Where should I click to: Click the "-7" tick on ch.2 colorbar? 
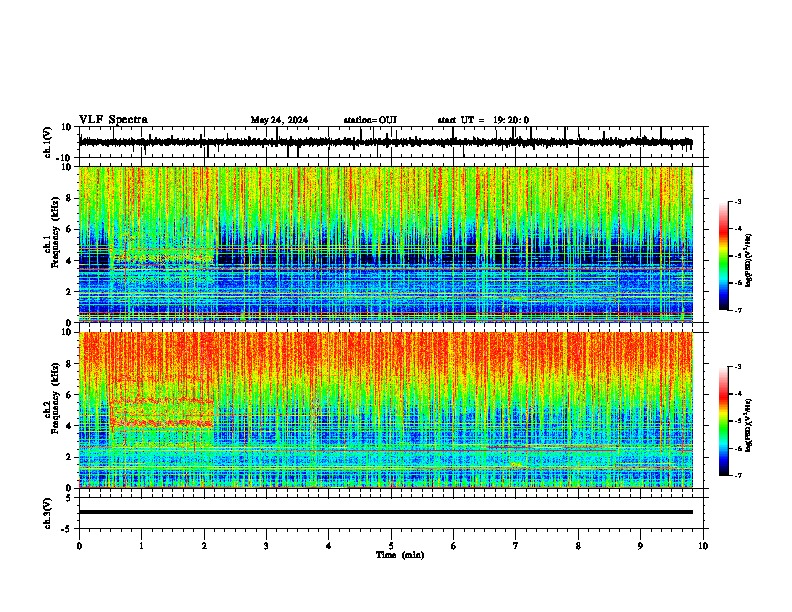click(x=737, y=475)
